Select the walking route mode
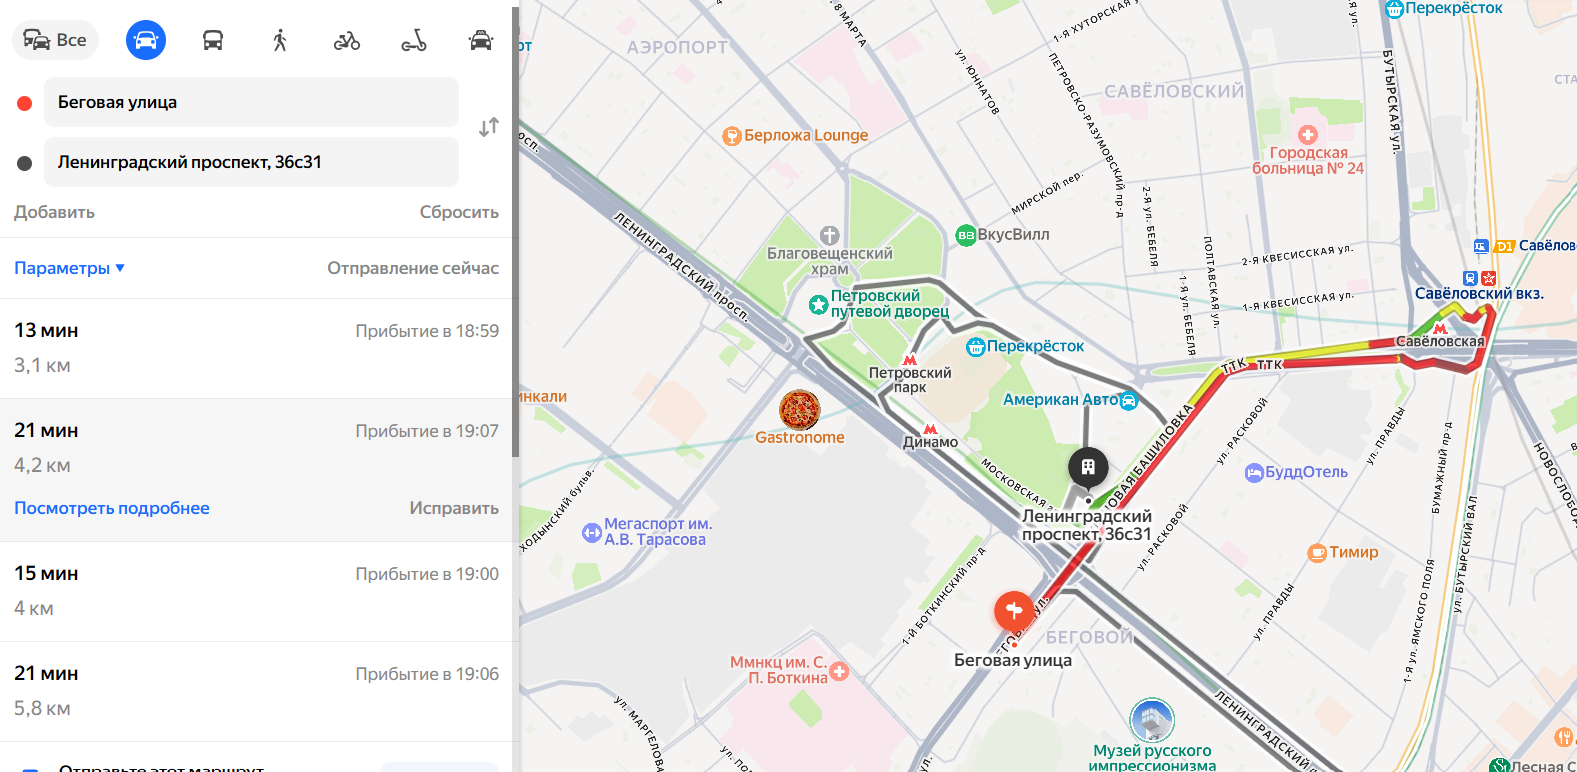Image resolution: width=1577 pixels, height=772 pixels. click(x=280, y=40)
